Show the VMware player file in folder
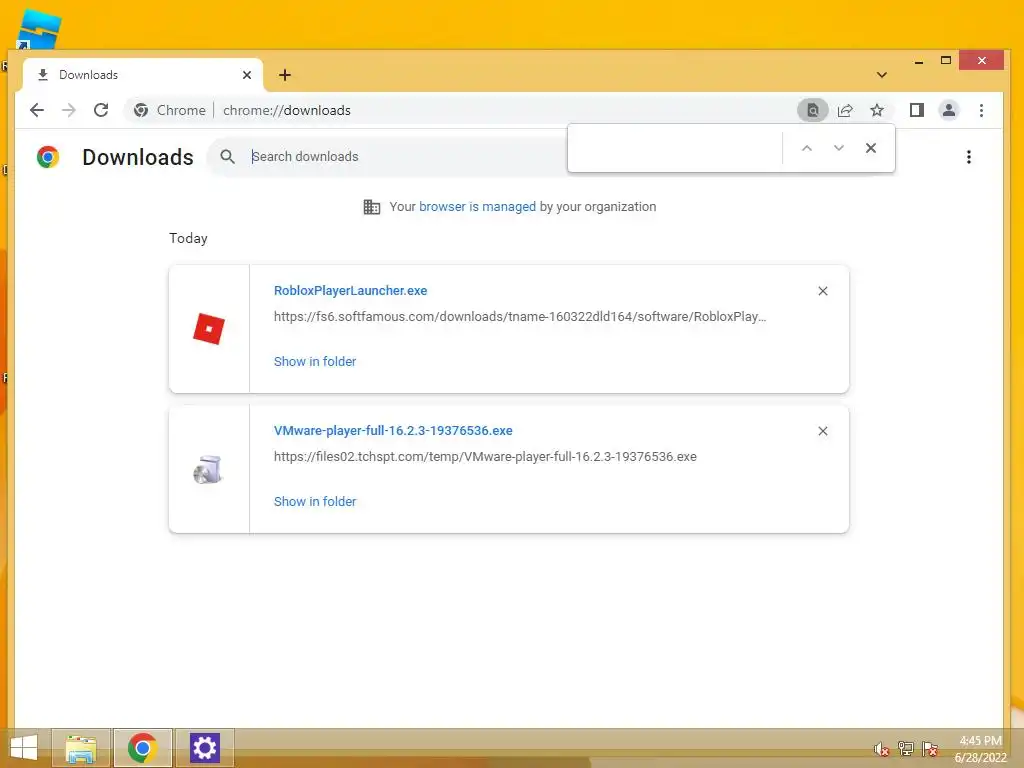The width and height of the screenshot is (1024, 768). 315,502
